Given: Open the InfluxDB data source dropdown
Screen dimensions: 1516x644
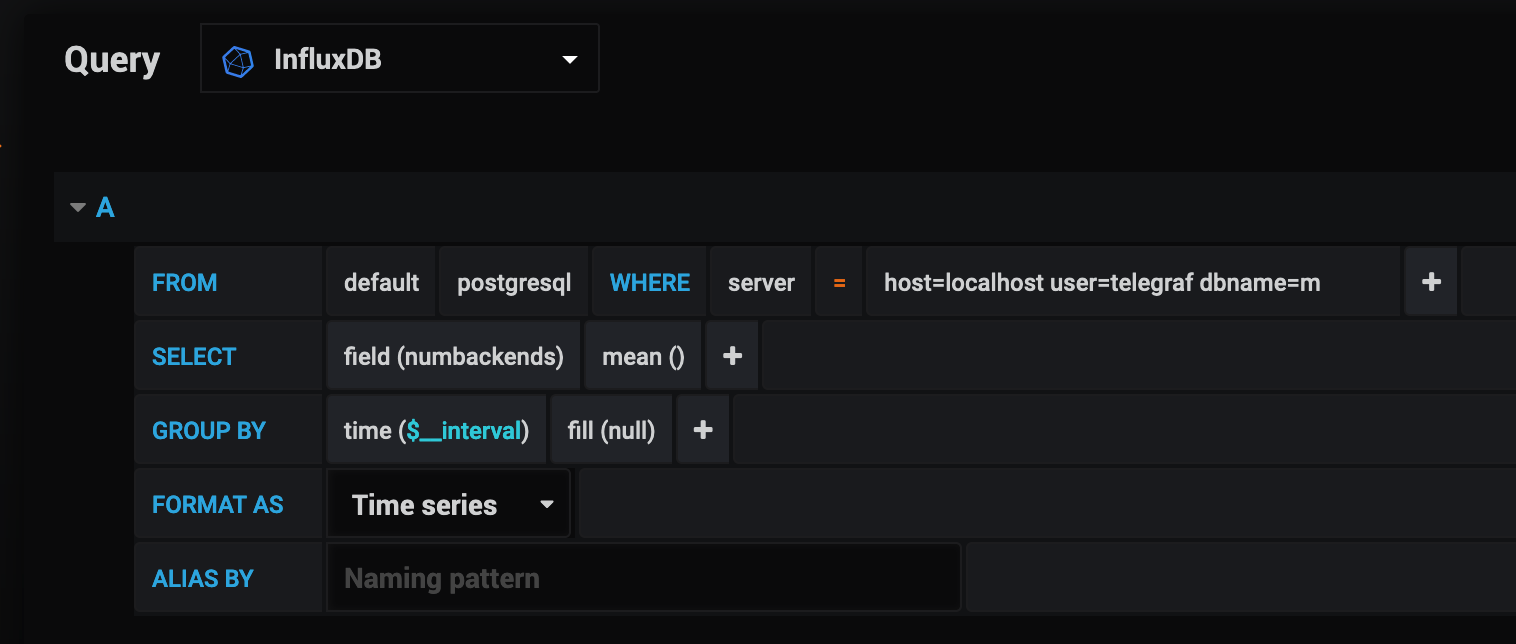Looking at the screenshot, I should [399, 59].
